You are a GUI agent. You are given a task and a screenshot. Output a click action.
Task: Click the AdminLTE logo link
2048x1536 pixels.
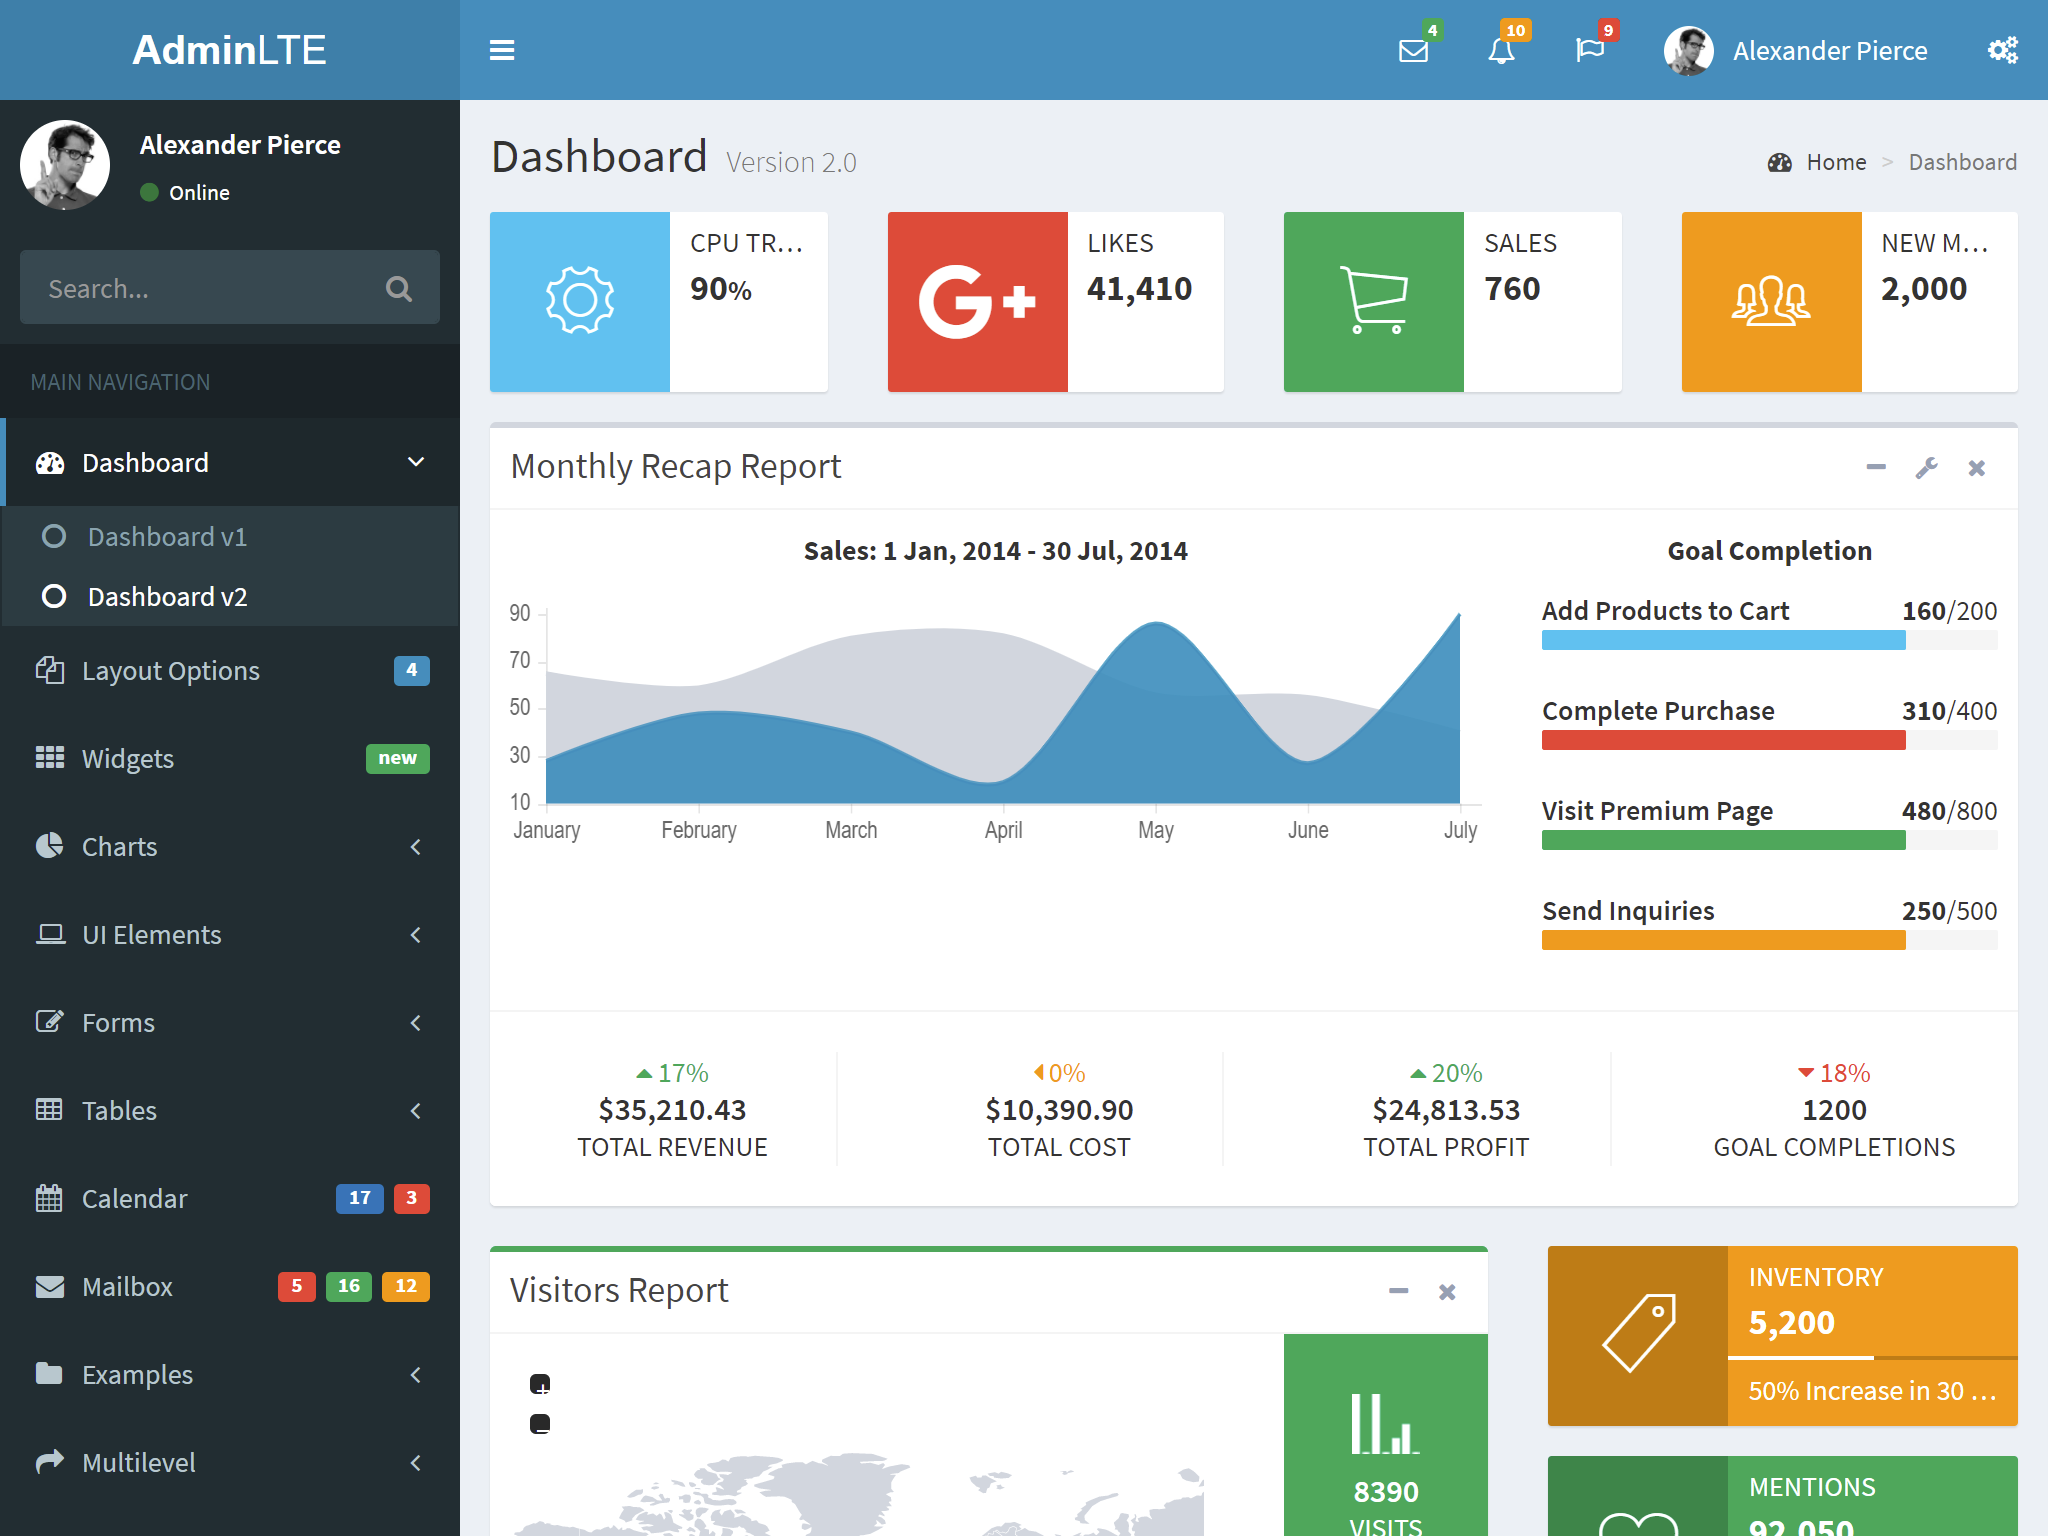coord(230,50)
